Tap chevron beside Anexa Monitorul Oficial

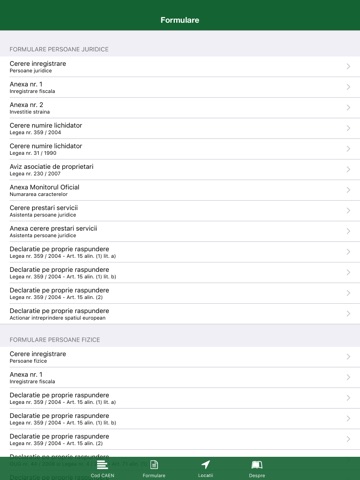point(348,190)
